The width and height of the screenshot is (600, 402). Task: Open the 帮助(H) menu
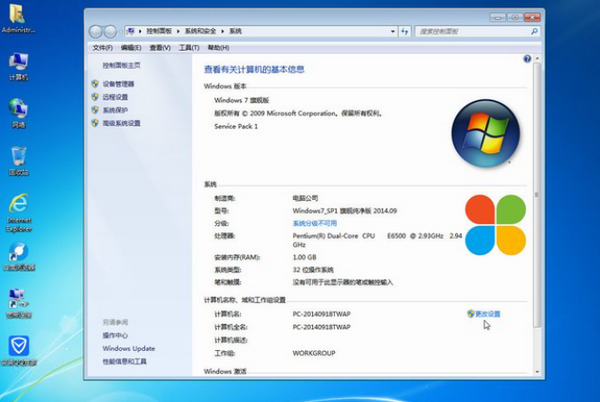[x=218, y=48]
